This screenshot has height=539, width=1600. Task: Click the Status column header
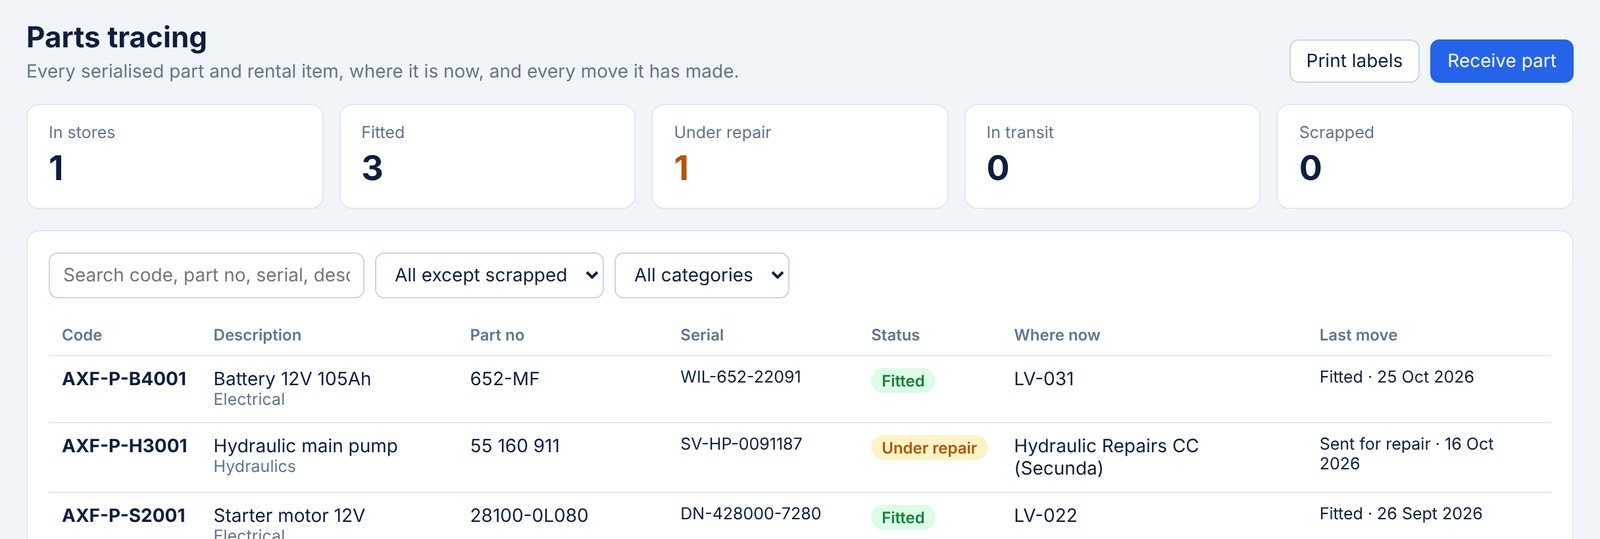895,335
